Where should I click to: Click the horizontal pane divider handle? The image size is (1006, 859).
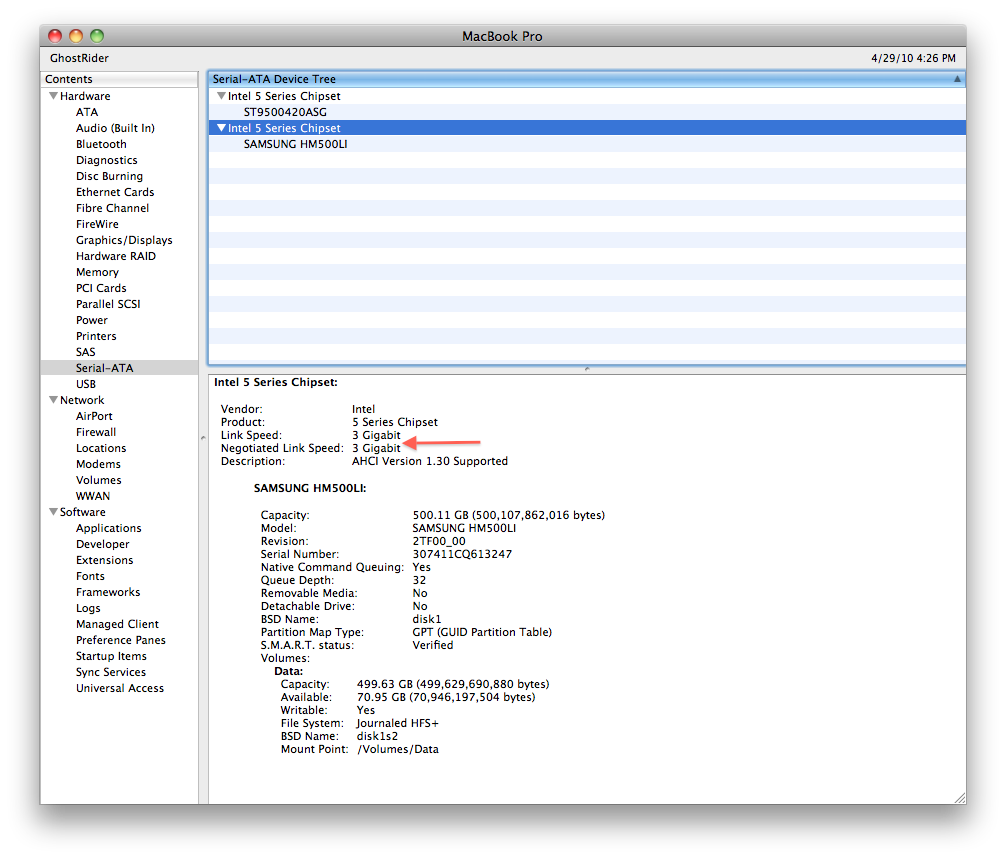(586, 369)
